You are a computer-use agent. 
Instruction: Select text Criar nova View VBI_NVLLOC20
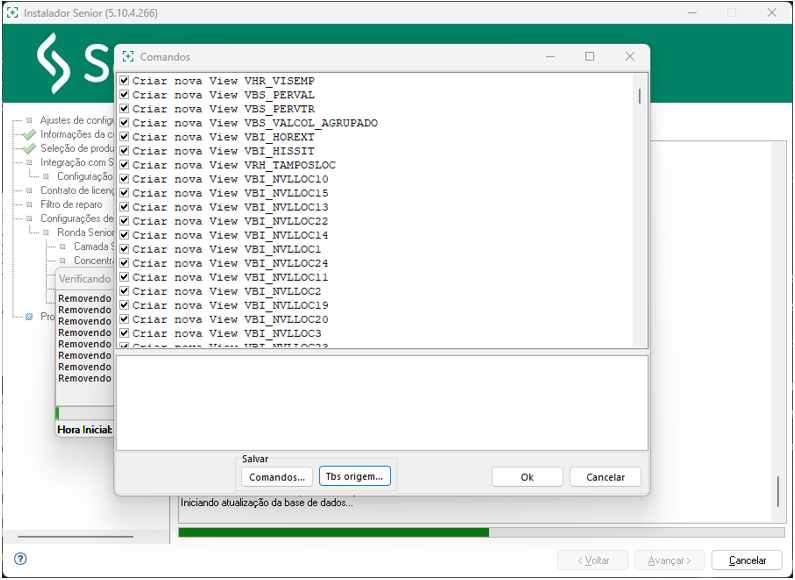pyautogui.click(x=230, y=320)
